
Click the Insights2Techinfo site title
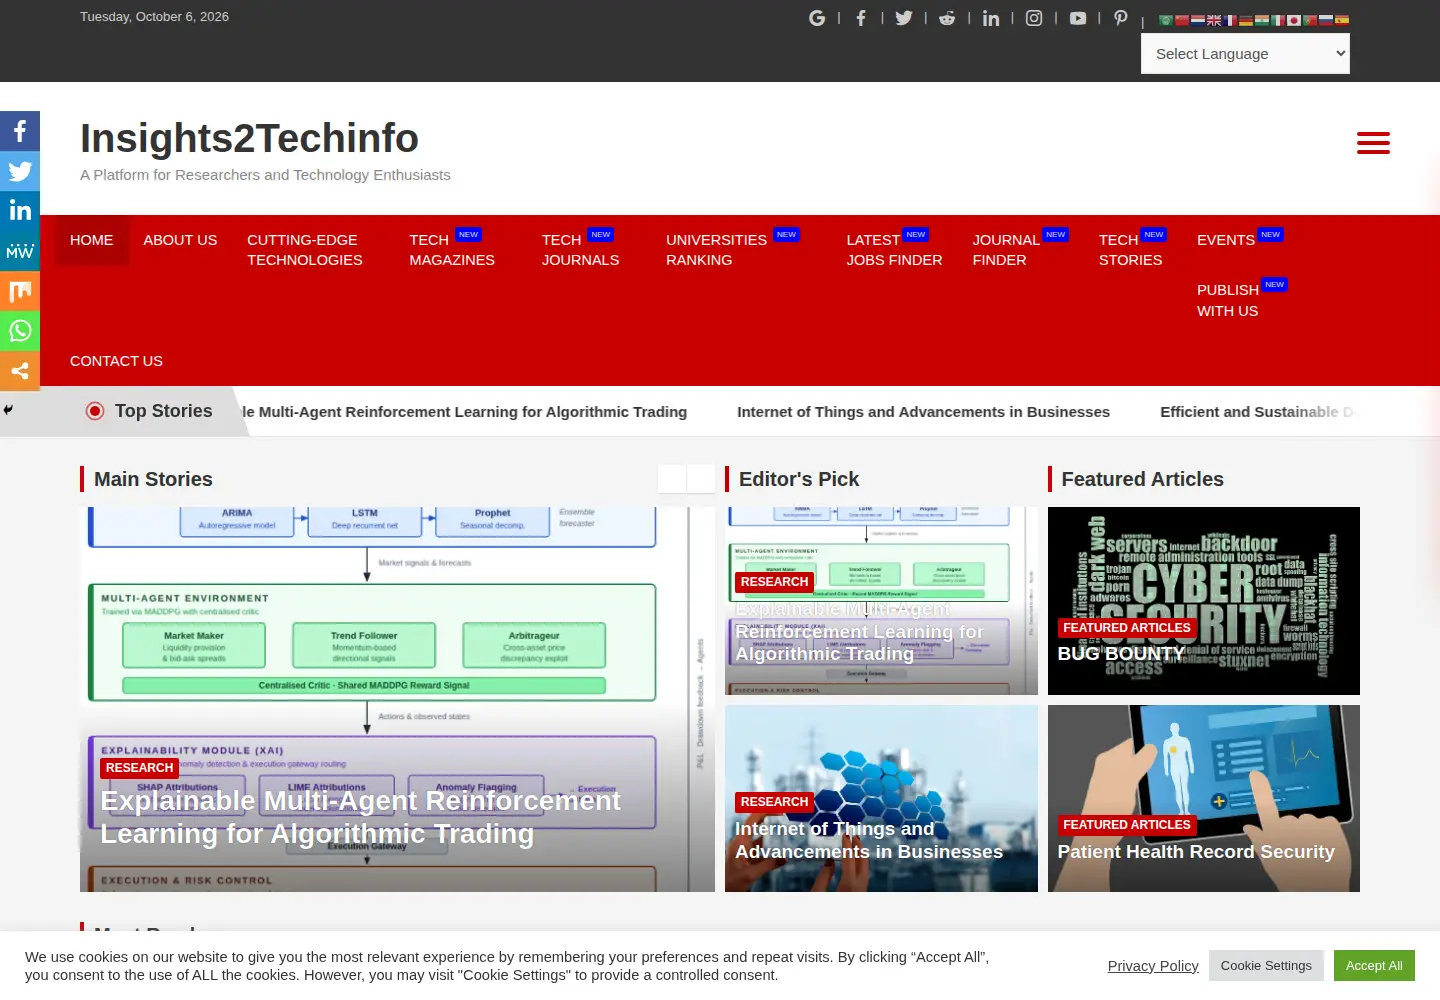249,138
